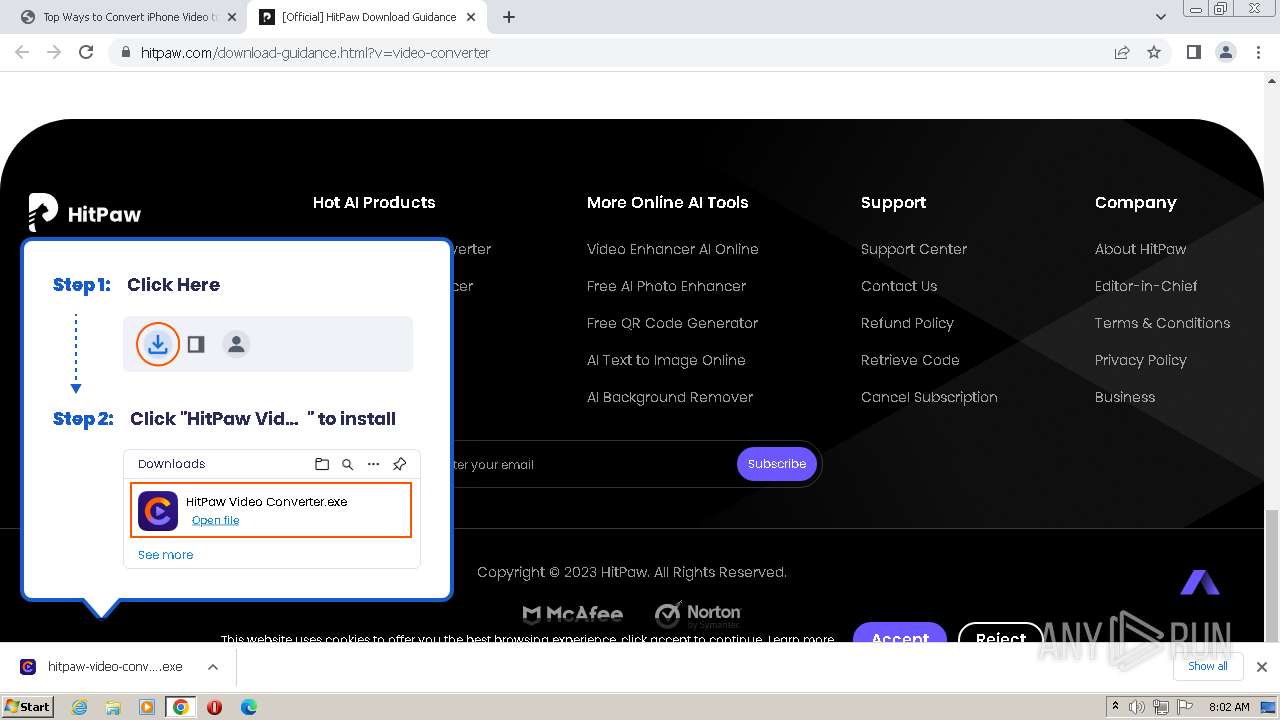Viewport: 1280px width, 720px height.
Task: Accept the cookies notice
Action: click(899, 633)
